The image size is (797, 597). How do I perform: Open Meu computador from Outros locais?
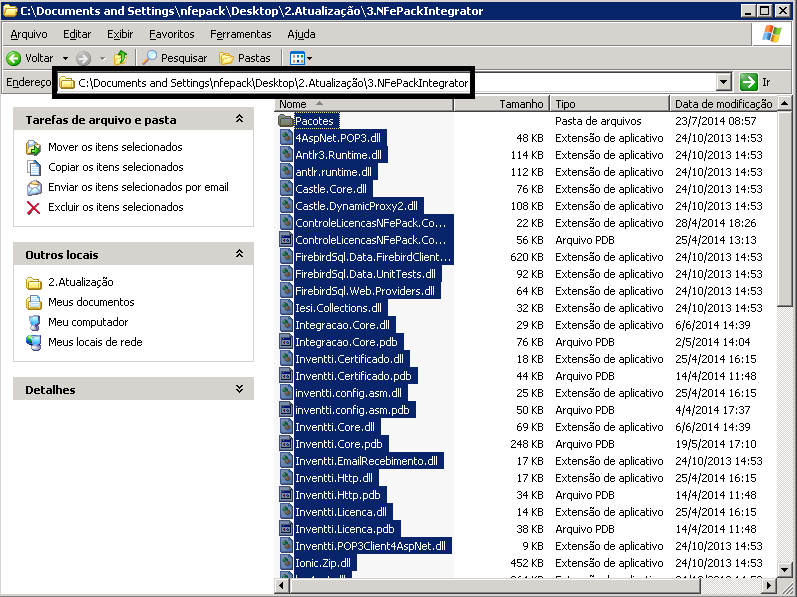[88, 322]
